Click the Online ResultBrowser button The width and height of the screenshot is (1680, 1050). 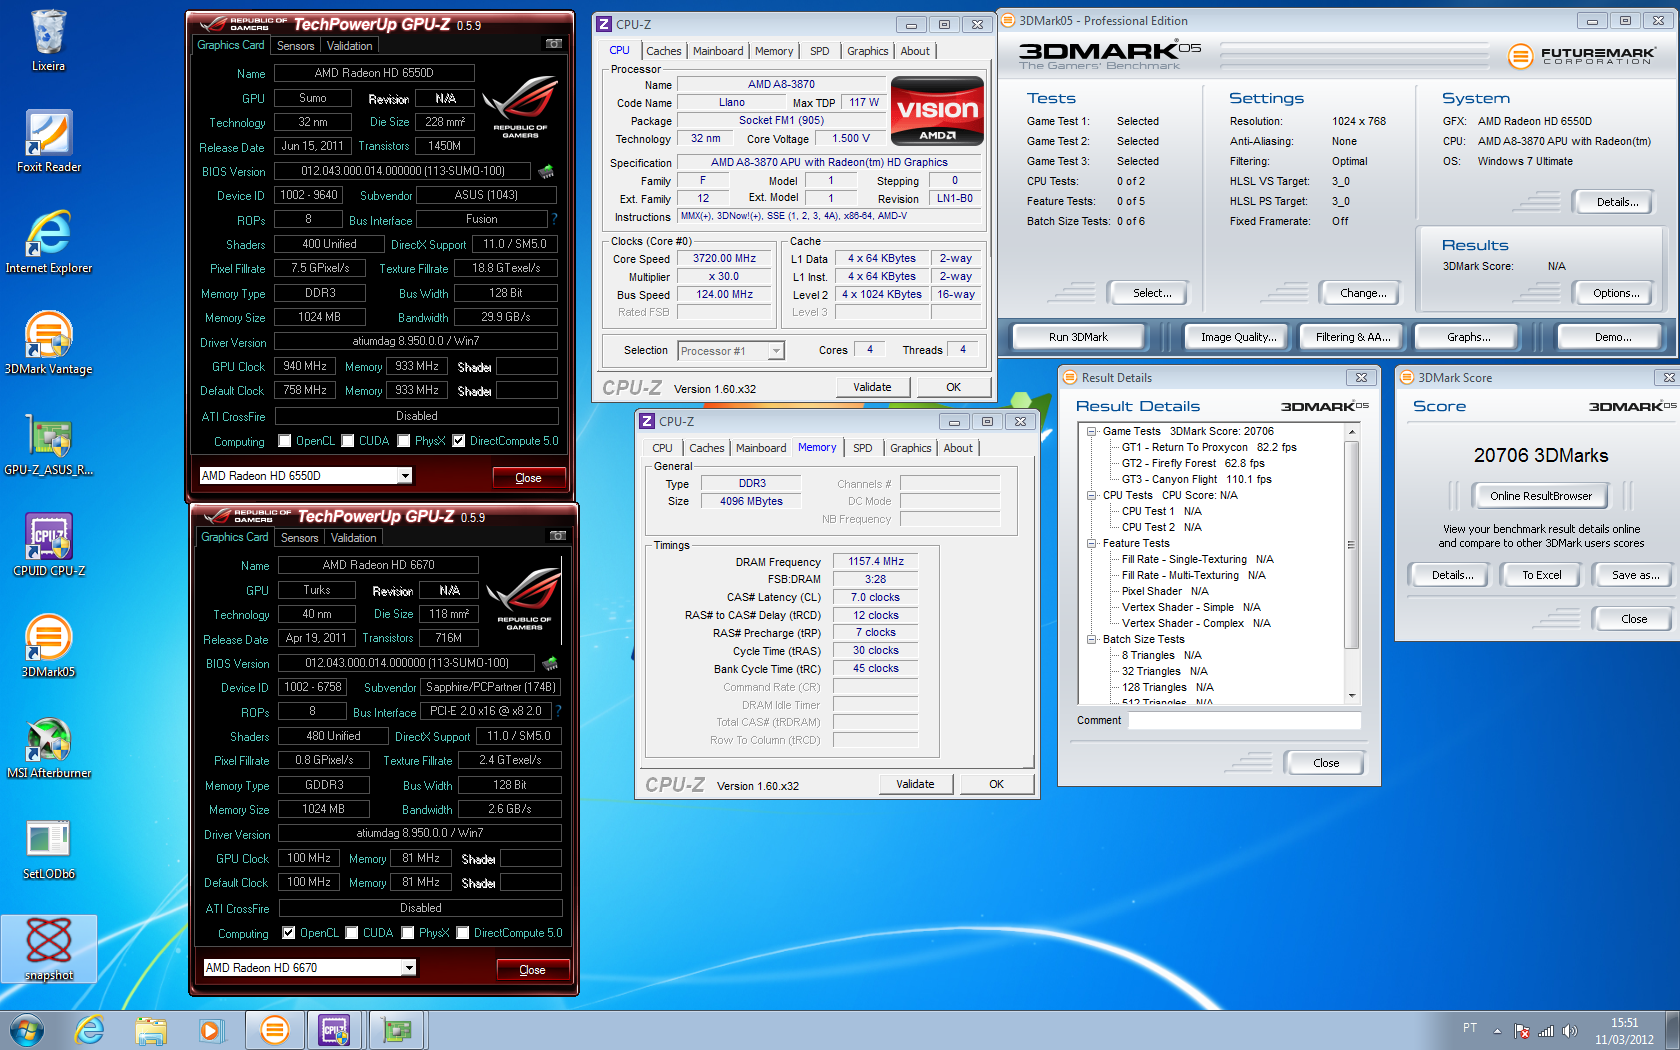point(1540,496)
